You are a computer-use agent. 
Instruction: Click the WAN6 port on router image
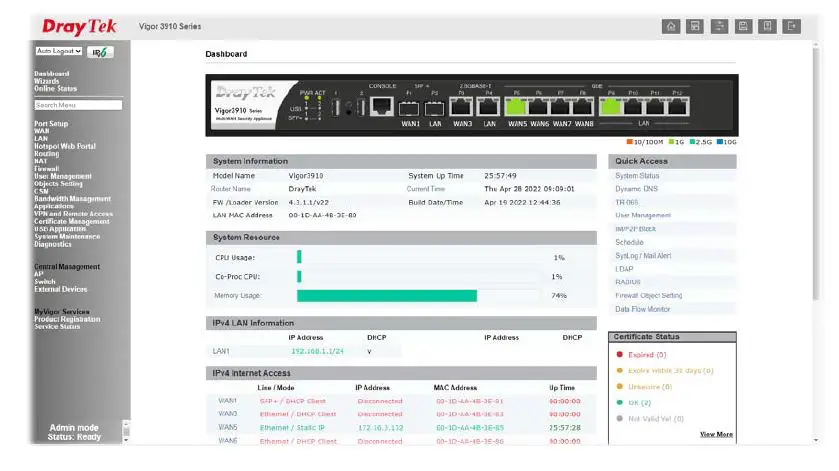(x=538, y=107)
